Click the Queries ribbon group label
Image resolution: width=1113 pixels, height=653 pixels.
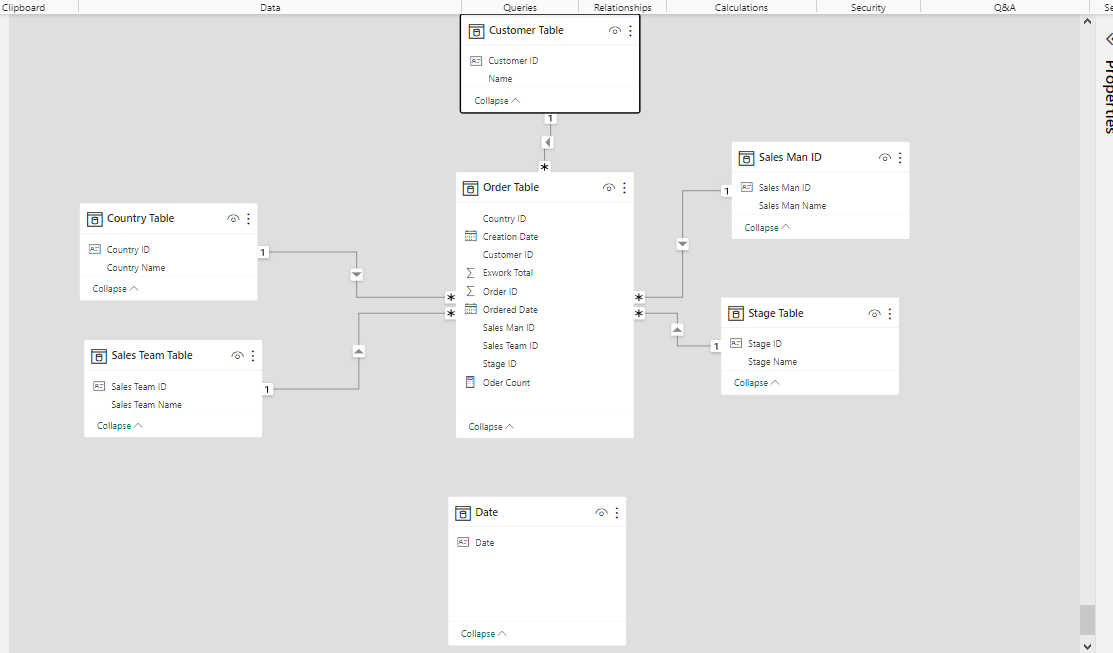click(520, 7)
